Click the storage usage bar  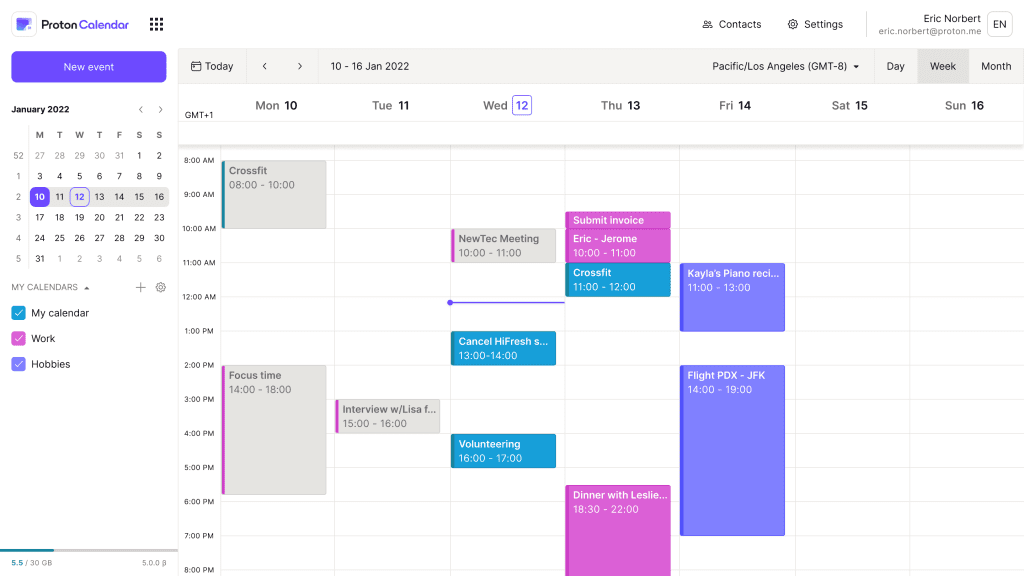coord(89,551)
